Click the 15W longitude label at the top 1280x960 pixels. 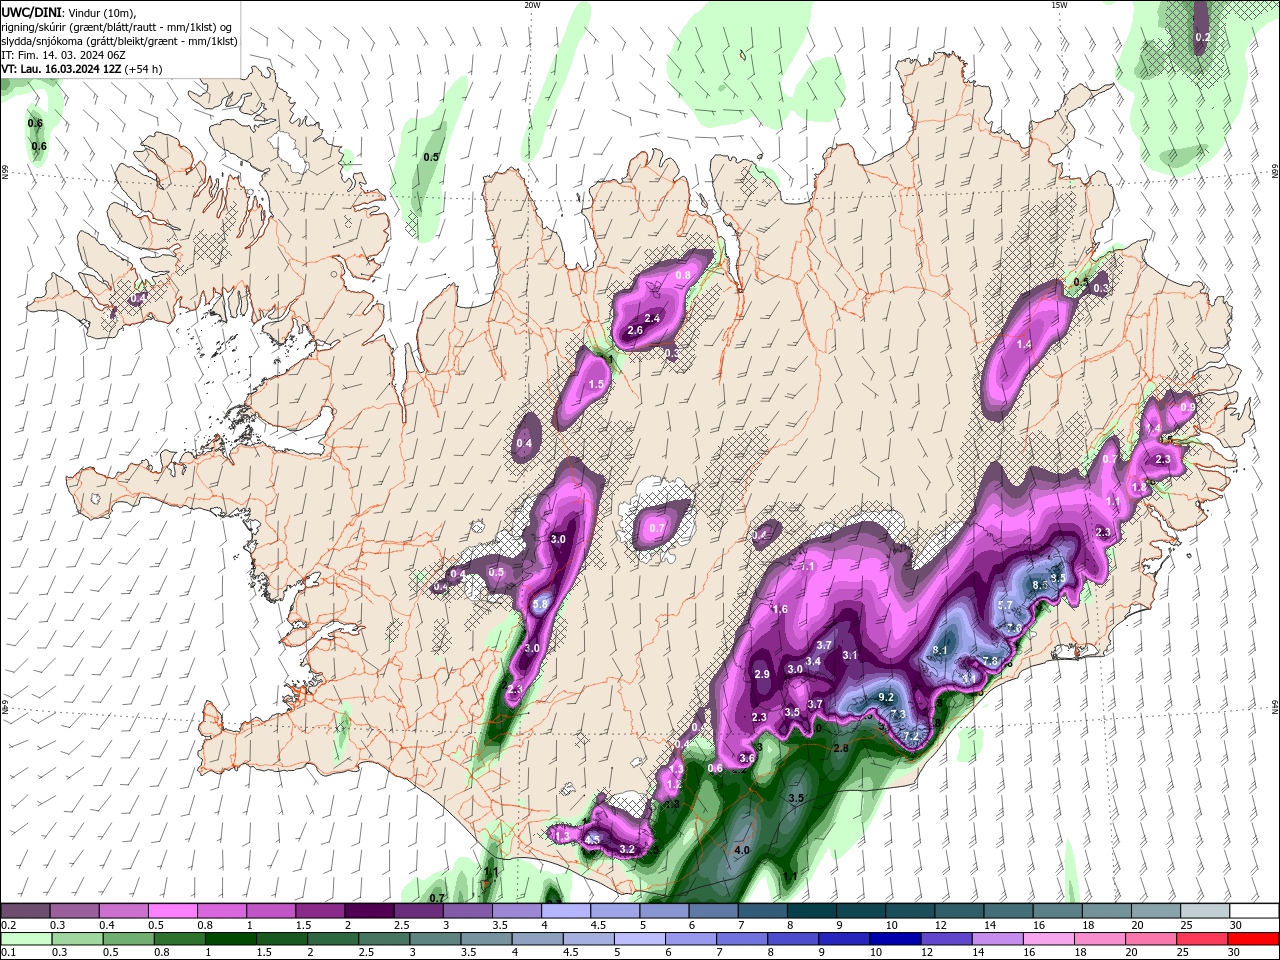coord(1058,5)
